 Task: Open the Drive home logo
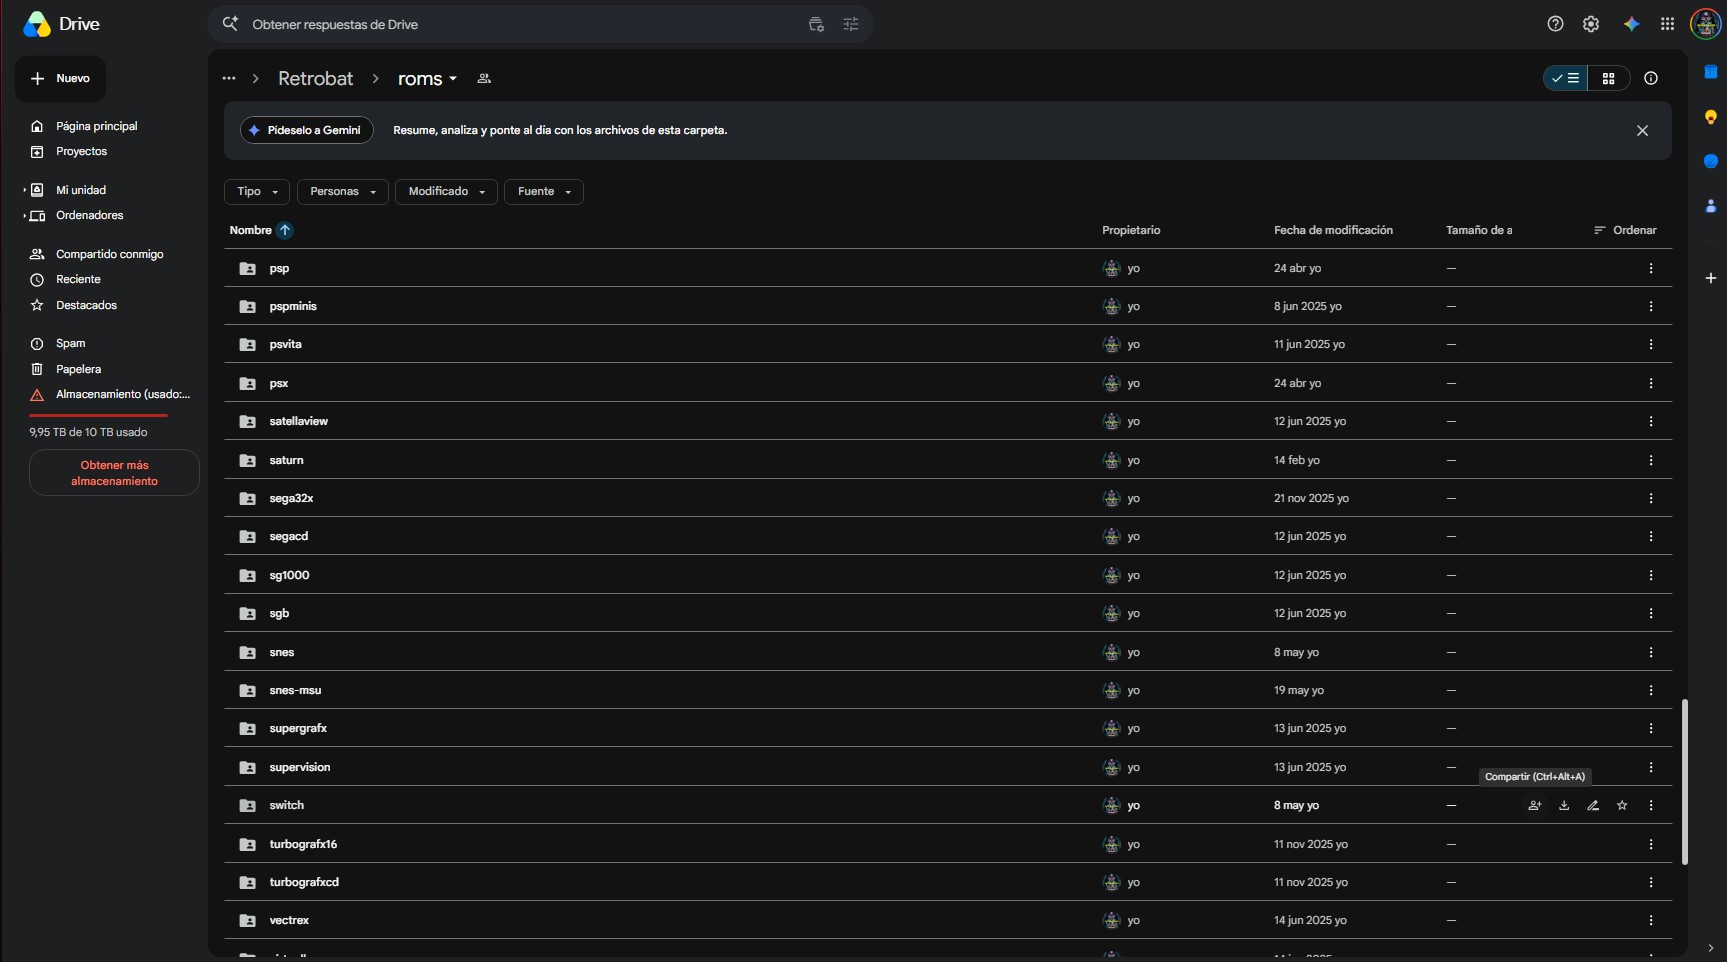[x=61, y=24]
